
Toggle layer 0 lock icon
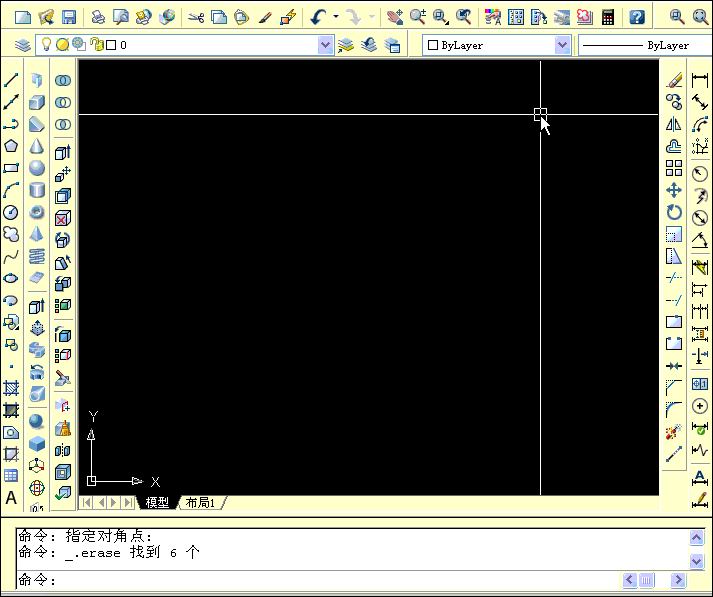click(x=96, y=44)
